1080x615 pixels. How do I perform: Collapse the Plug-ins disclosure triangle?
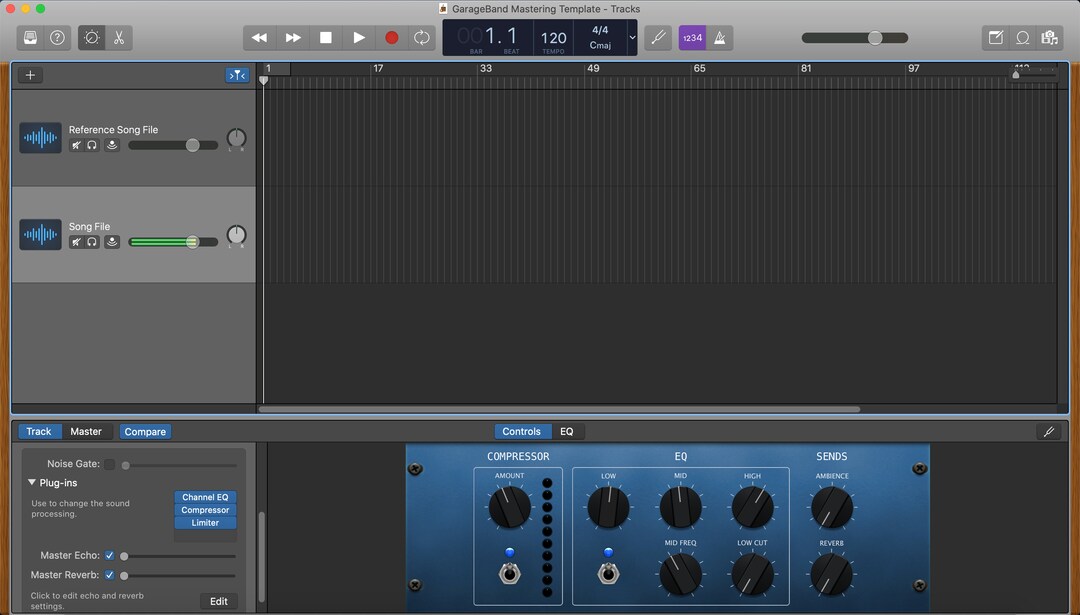pyautogui.click(x=31, y=482)
